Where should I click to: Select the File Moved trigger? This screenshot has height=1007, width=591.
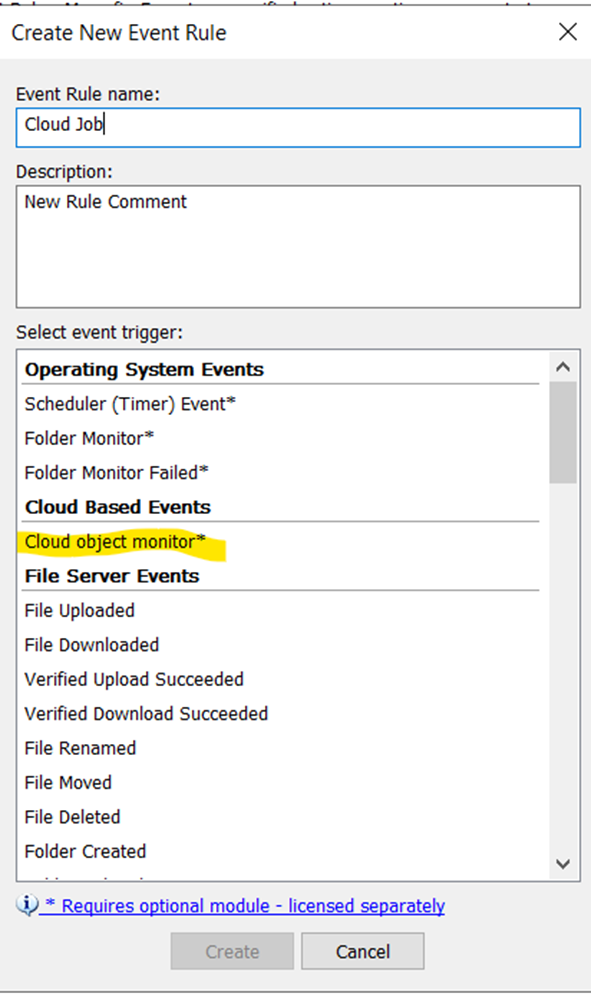point(67,782)
